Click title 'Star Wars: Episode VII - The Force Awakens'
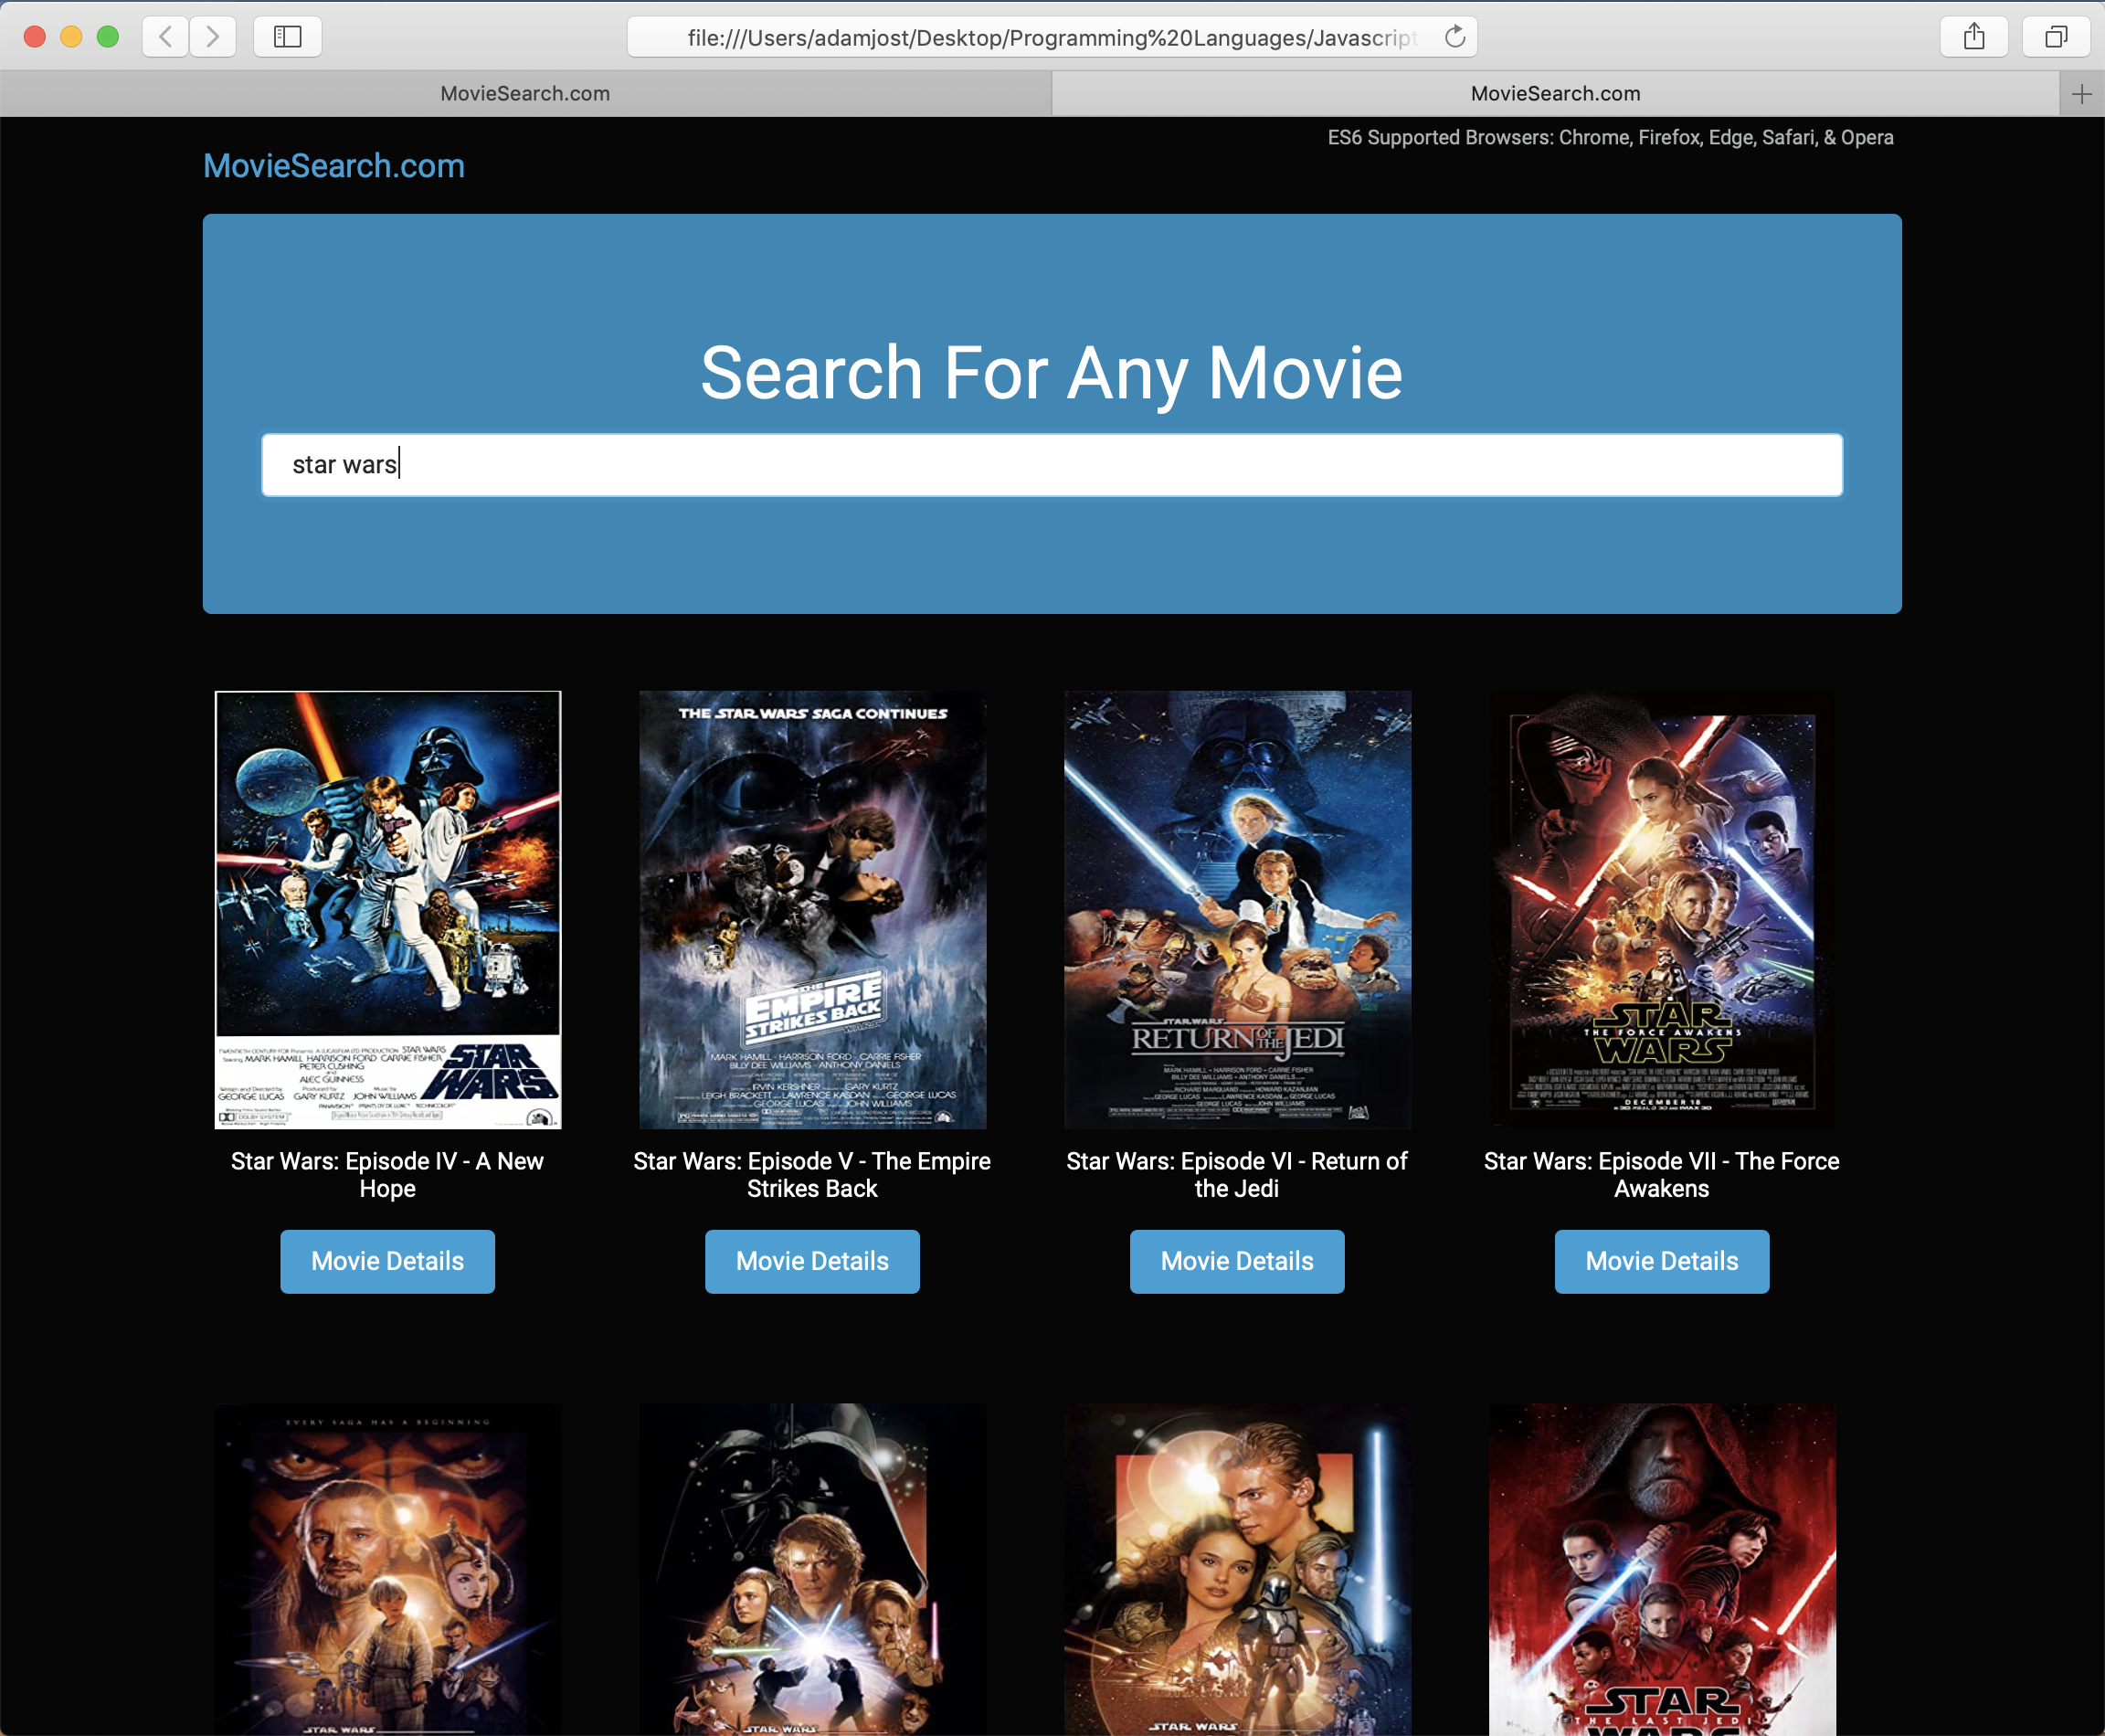 pyautogui.click(x=1662, y=1175)
